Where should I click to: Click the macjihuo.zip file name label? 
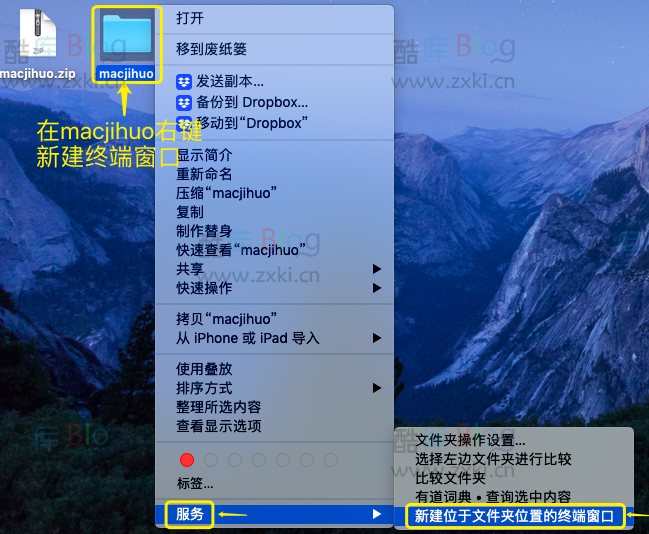(x=38, y=74)
